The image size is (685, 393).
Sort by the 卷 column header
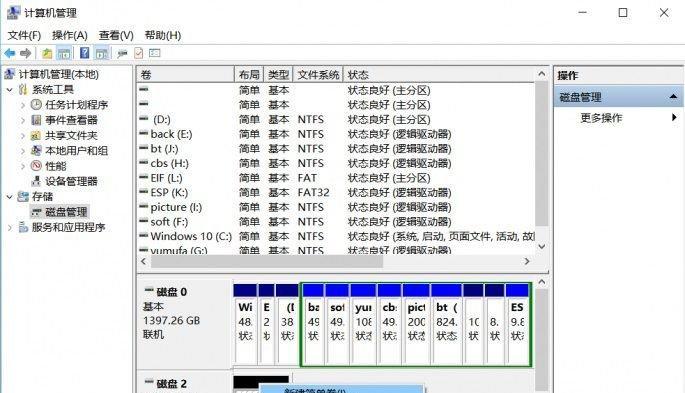tap(185, 75)
